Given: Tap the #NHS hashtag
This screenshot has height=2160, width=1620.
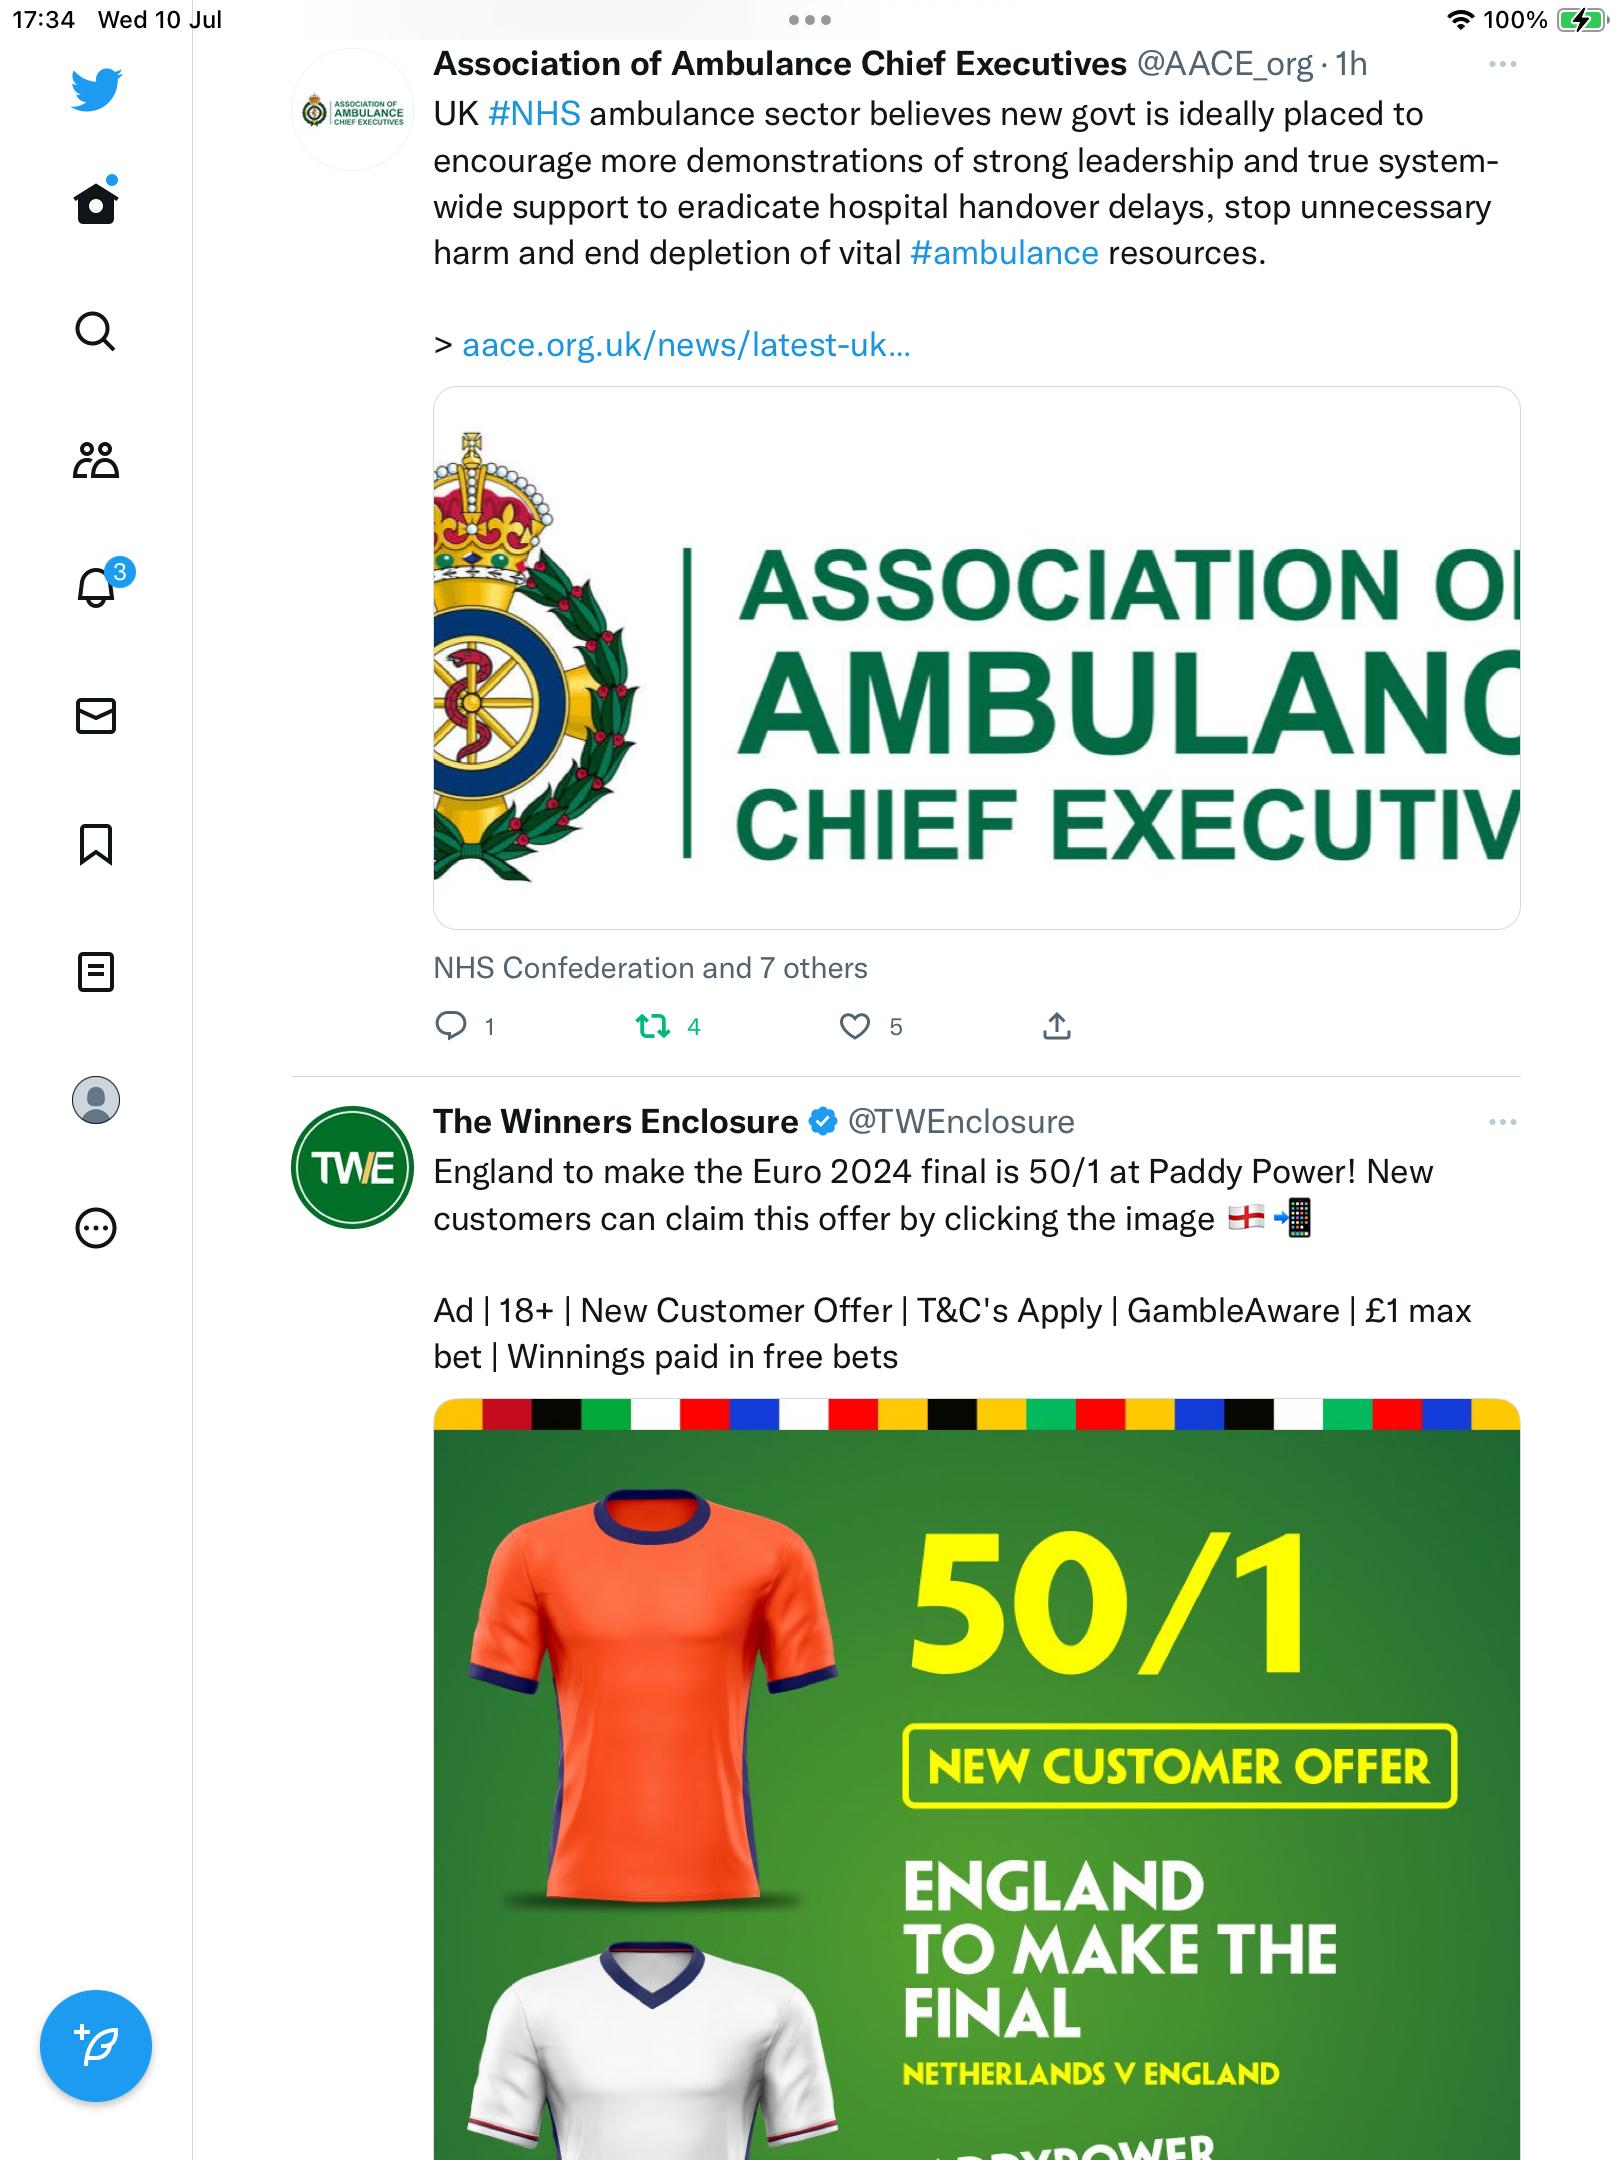Looking at the screenshot, I should point(534,114).
